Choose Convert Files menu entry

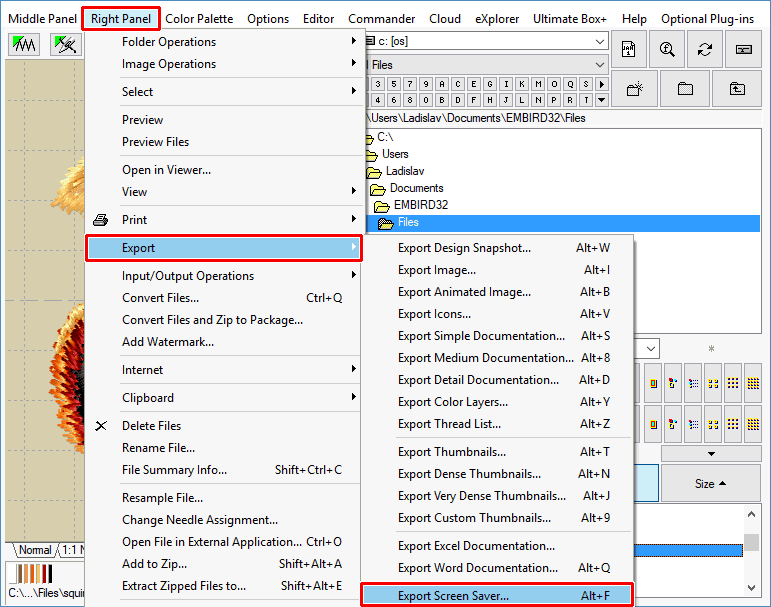tap(225, 298)
